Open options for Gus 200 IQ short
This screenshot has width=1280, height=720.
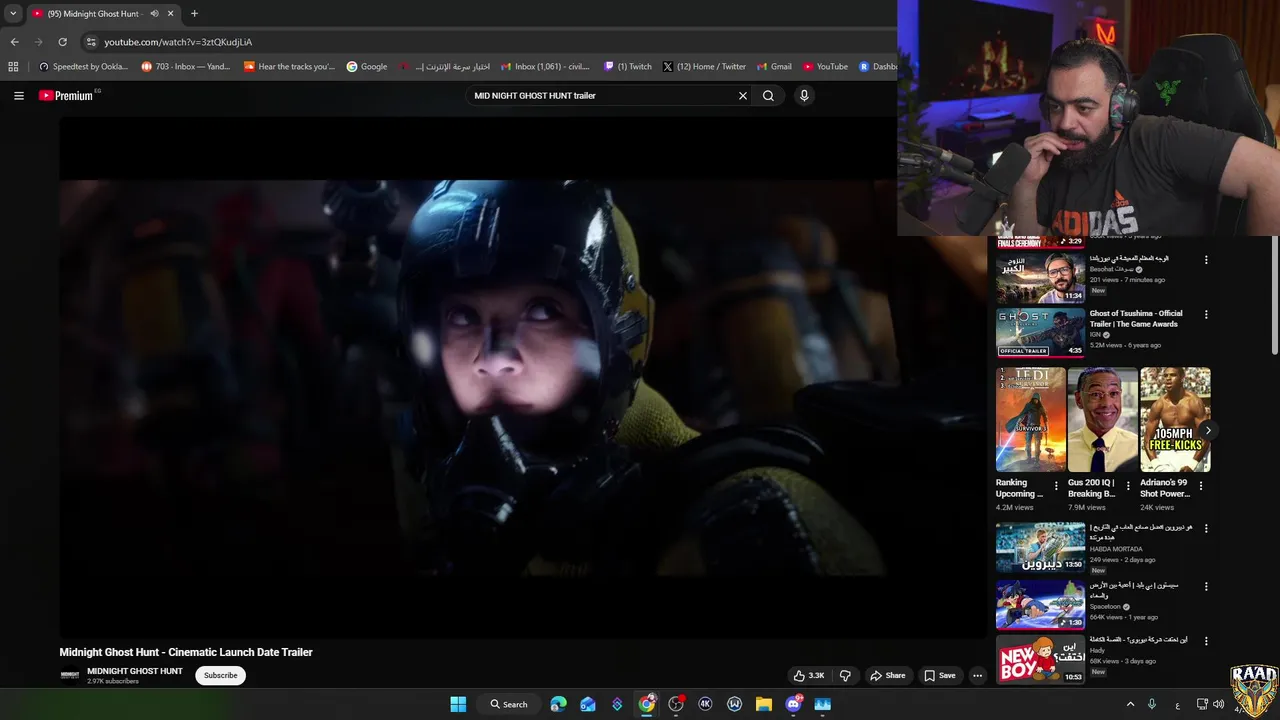click(1129, 486)
